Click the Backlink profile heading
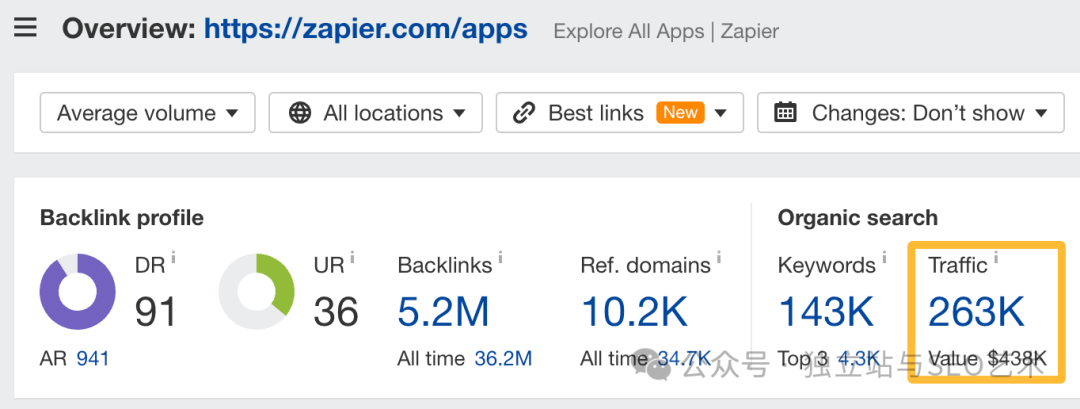This screenshot has height=409, width=1080. tap(122, 218)
